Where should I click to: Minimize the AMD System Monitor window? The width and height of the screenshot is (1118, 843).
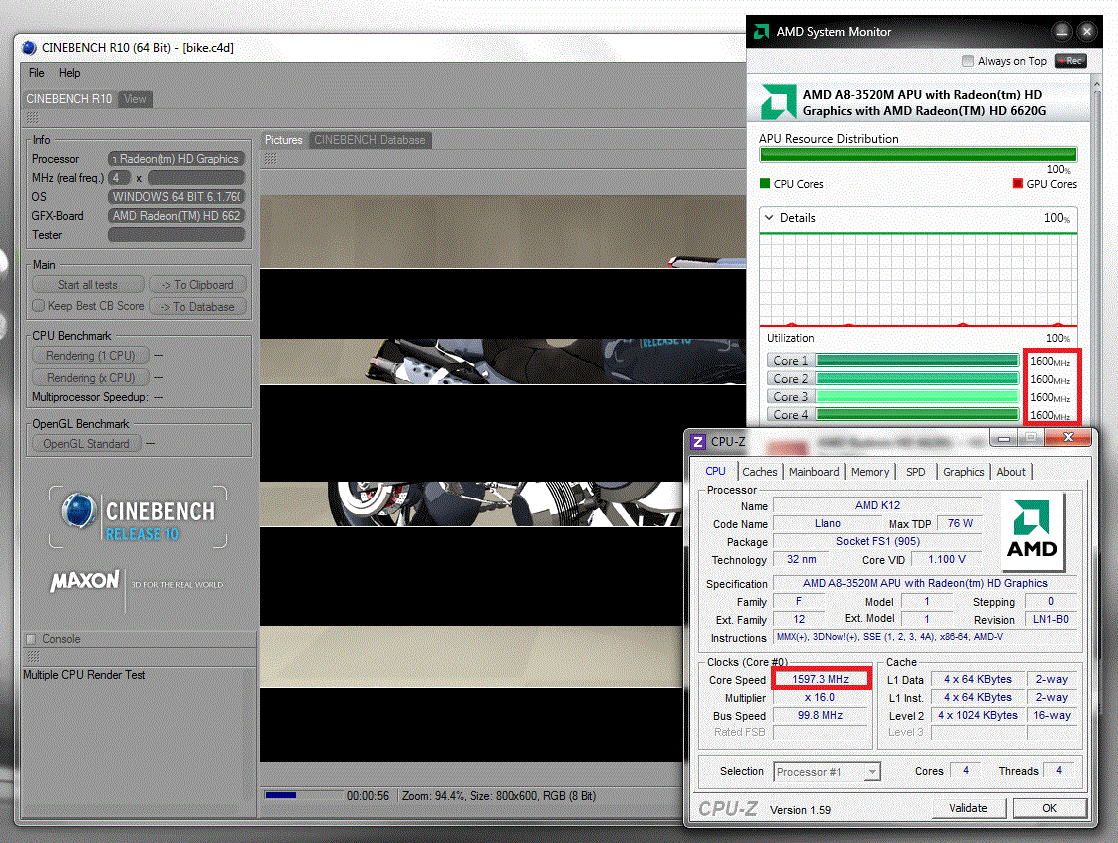tap(1061, 31)
